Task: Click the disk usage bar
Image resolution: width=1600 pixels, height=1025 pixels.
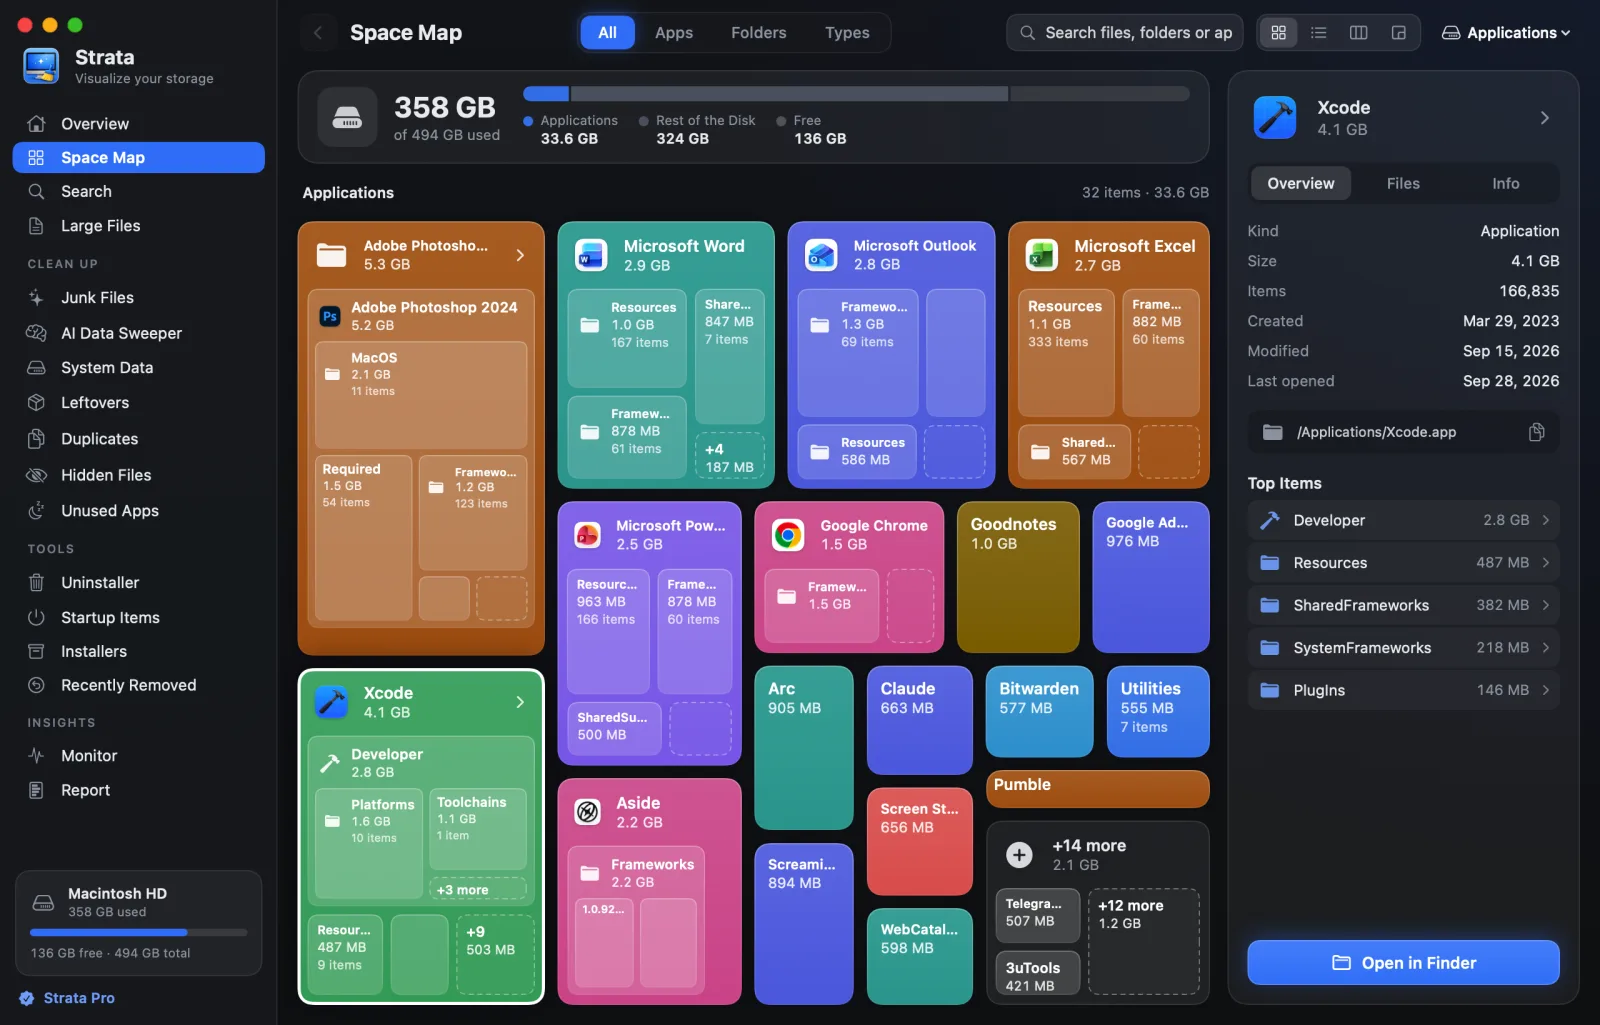Action: (856, 94)
